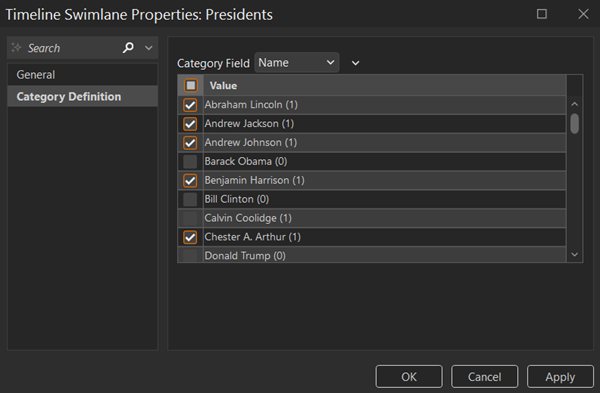600x393 pixels.
Task: Uncheck Chester A. Arthur checkbox
Action: tap(190, 237)
